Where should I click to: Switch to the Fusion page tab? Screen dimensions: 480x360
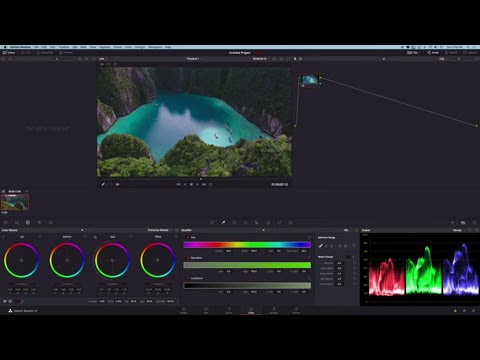[x=229, y=311]
